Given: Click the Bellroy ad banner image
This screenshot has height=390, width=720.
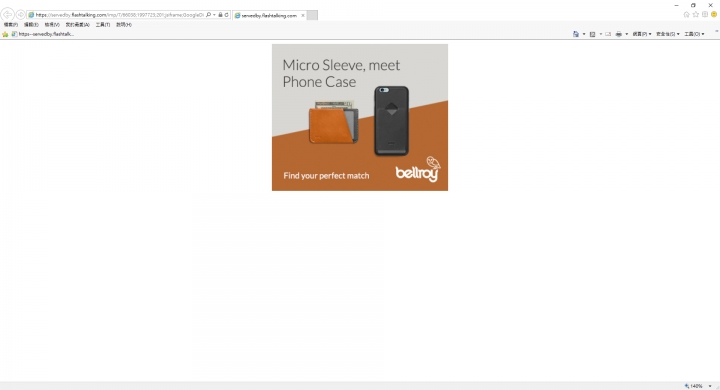Looking at the screenshot, I should point(360,117).
